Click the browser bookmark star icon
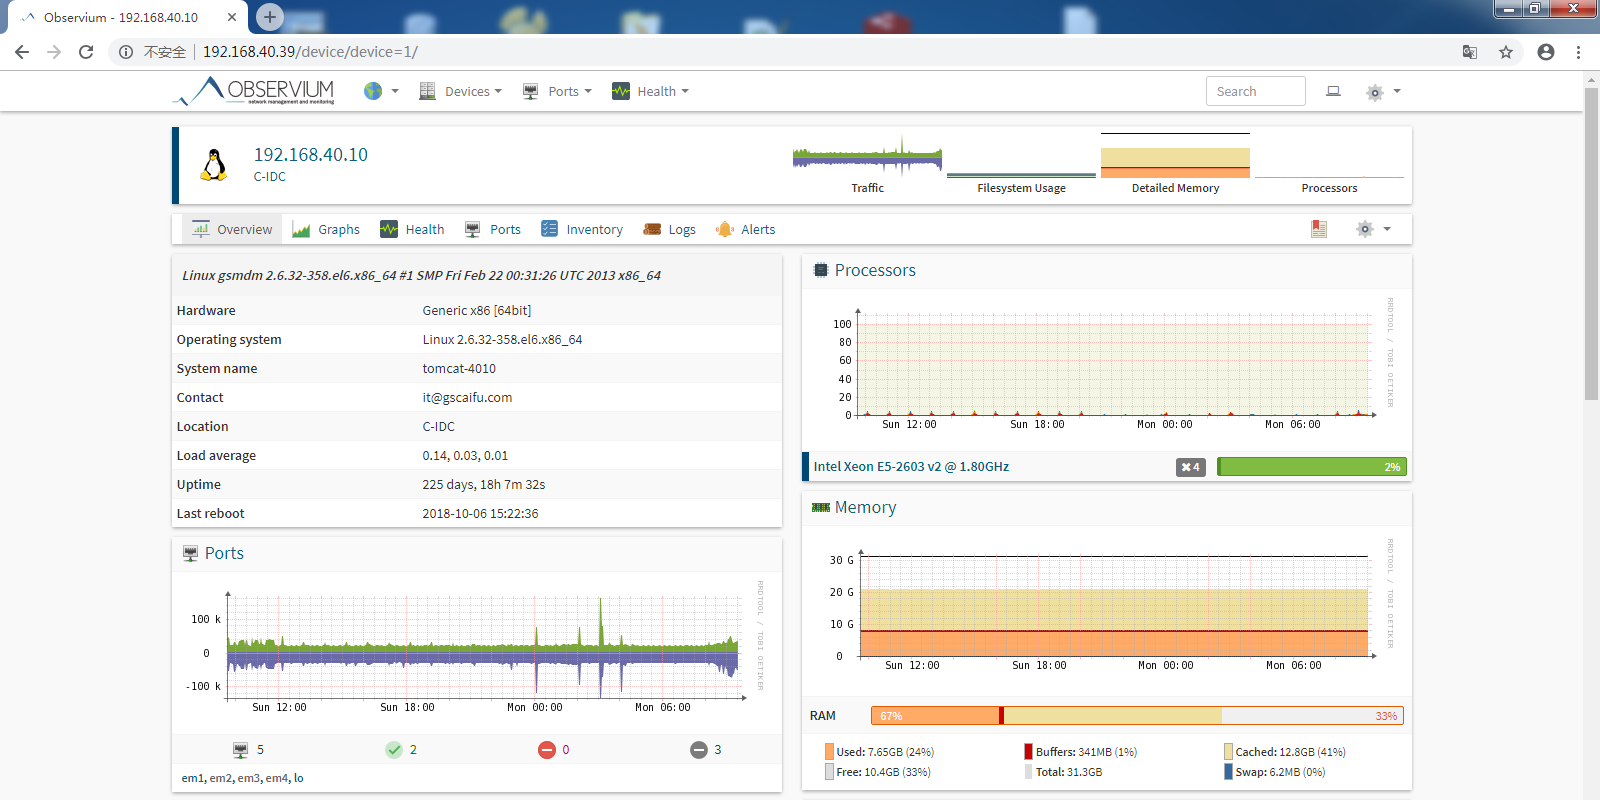The height and width of the screenshot is (800, 1600). pyautogui.click(x=1506, y=52)
